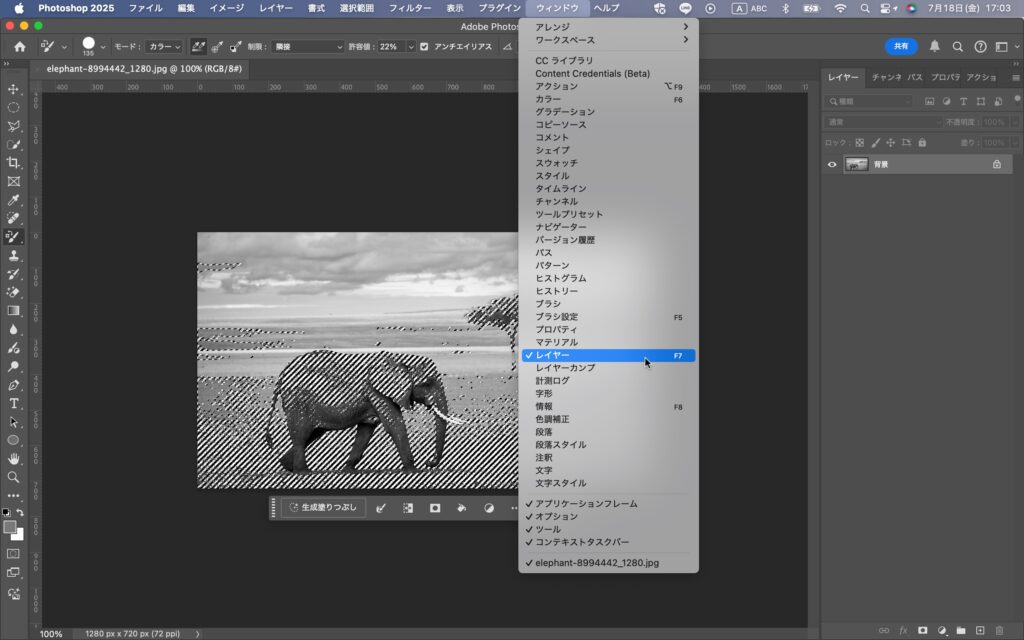This screenshot has width=1024, height=640.
Task: Expand the brush preset picker arrow
Action: 103,47
